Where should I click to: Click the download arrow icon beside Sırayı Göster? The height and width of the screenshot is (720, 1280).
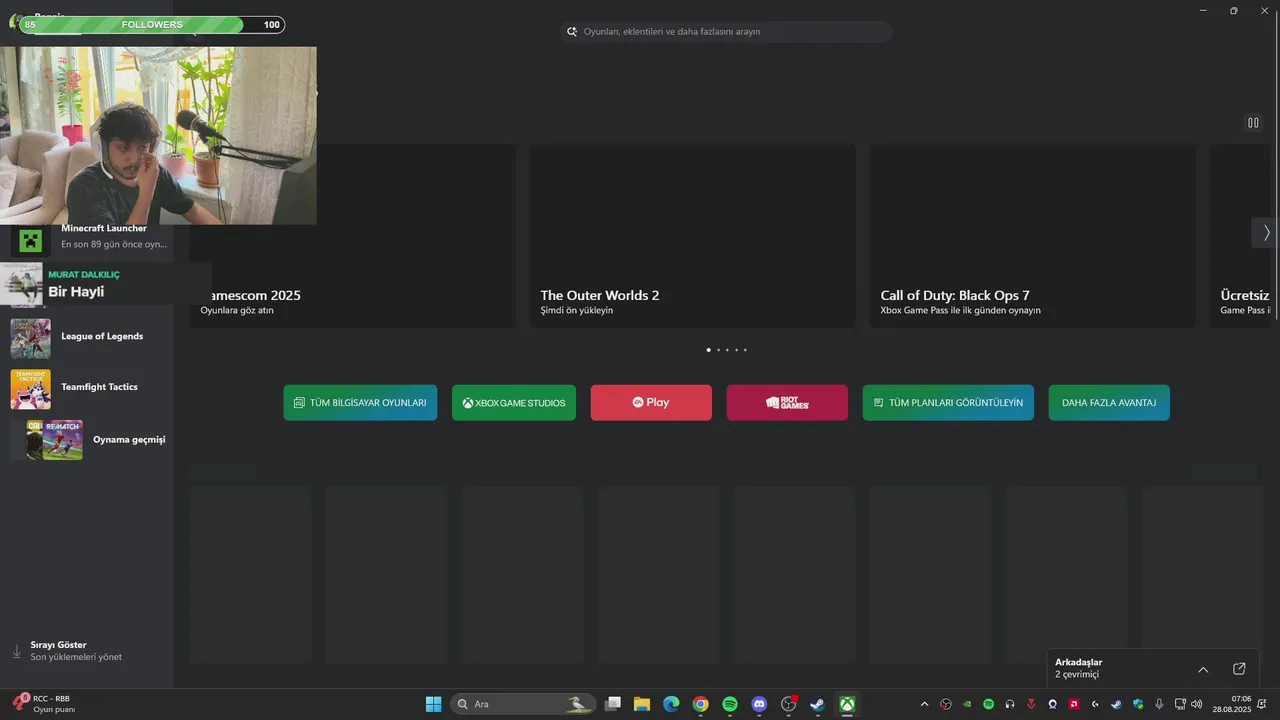[x=16, y=651]
